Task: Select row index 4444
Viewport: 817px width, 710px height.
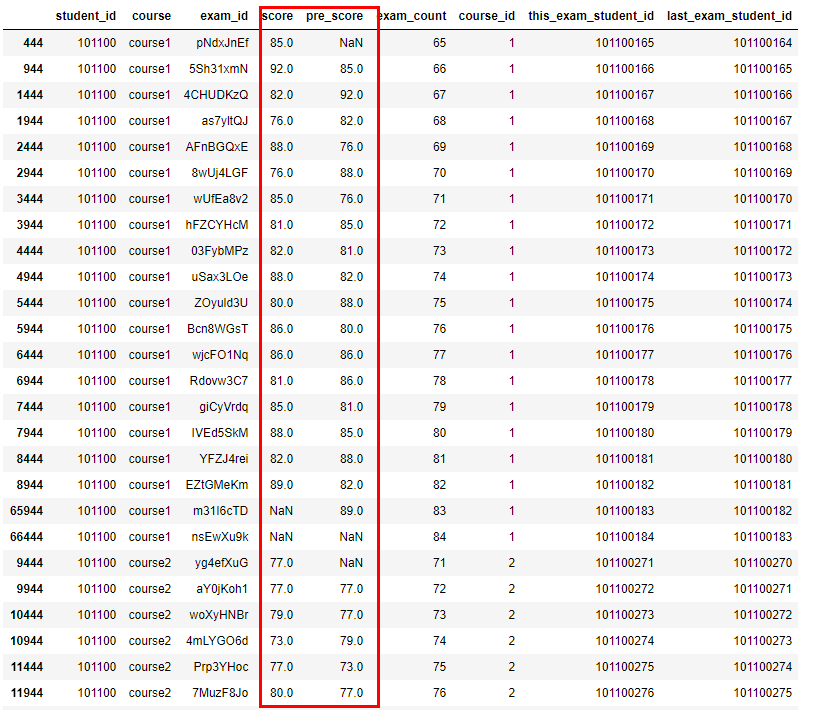Action: 30,251
